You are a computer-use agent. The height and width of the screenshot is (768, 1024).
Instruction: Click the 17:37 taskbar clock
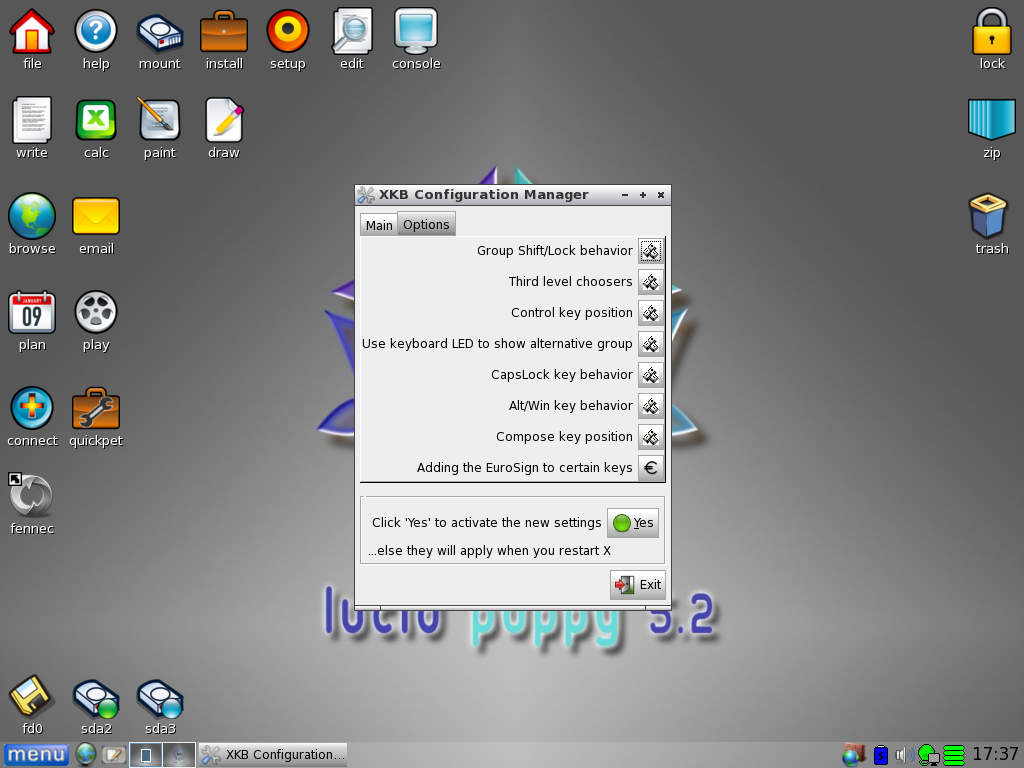pyautogui.click(x=995, y=754)
